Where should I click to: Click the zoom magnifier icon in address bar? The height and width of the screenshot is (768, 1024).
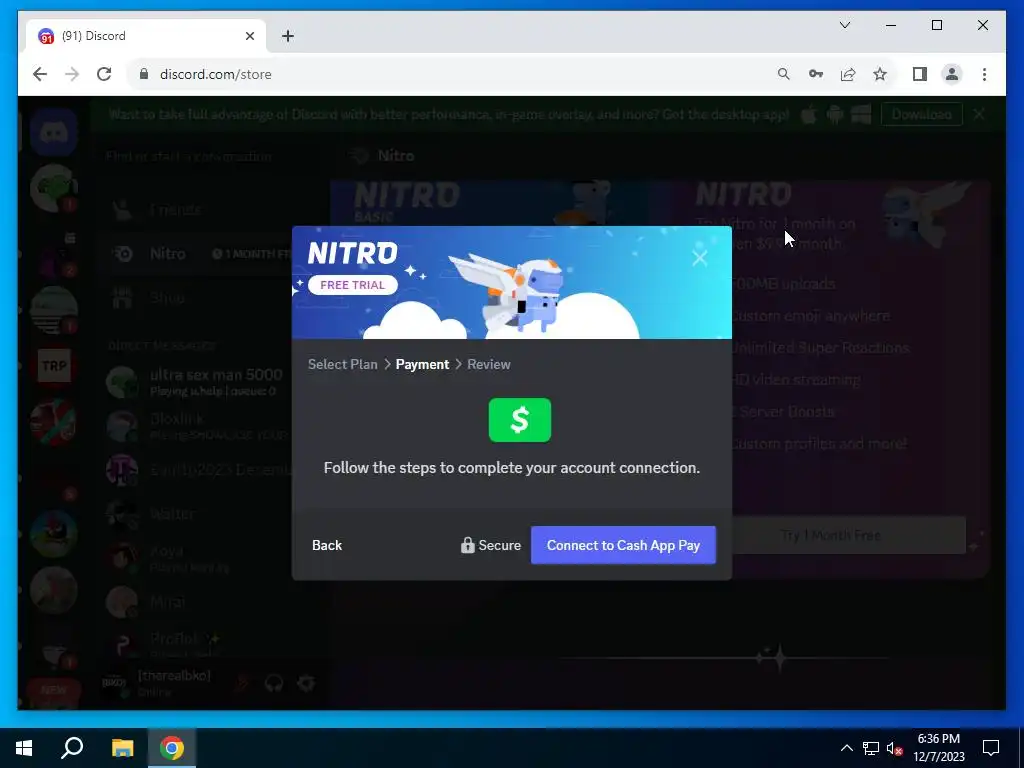783,74
